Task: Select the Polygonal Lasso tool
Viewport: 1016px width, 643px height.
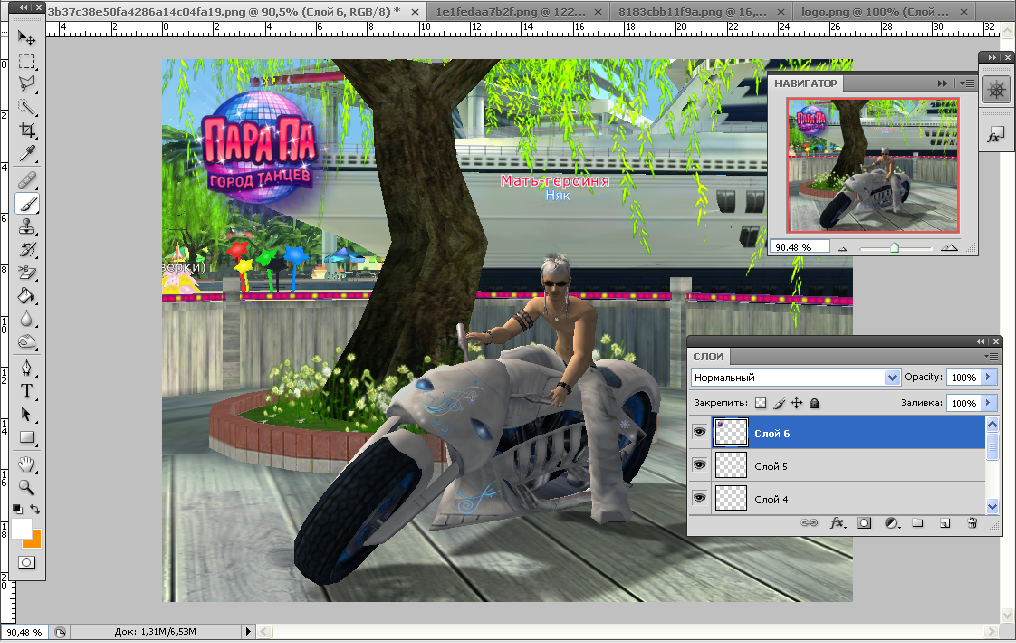Action: click(27, 84)
